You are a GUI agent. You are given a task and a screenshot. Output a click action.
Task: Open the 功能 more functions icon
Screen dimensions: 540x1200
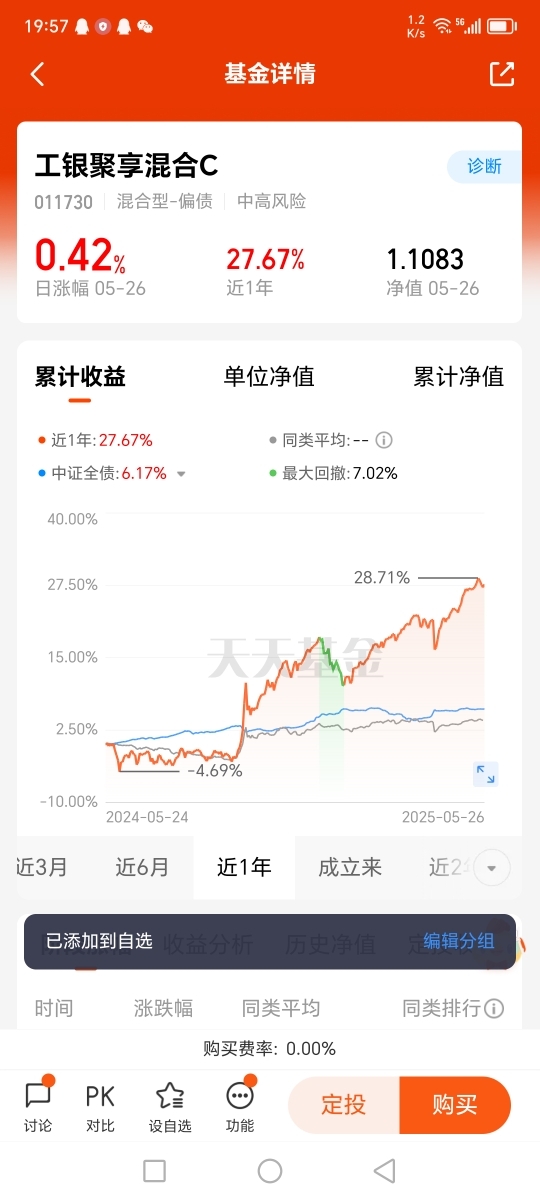(x=240, y=1105)
